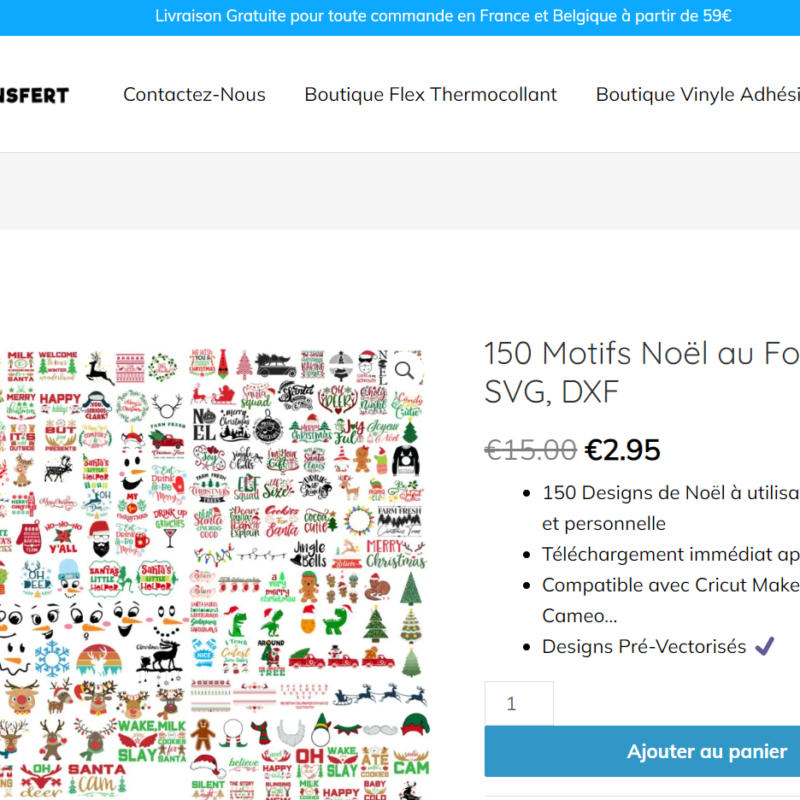The image size is (800, 800).
Task: Click the Merry Christmas antlers design
Action: point(396,554)
